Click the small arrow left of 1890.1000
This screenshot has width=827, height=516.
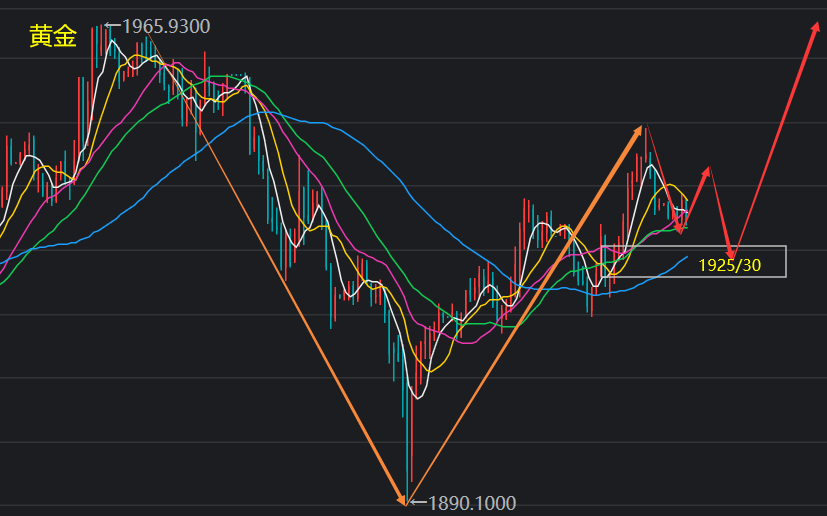click(x=418, y=502)
